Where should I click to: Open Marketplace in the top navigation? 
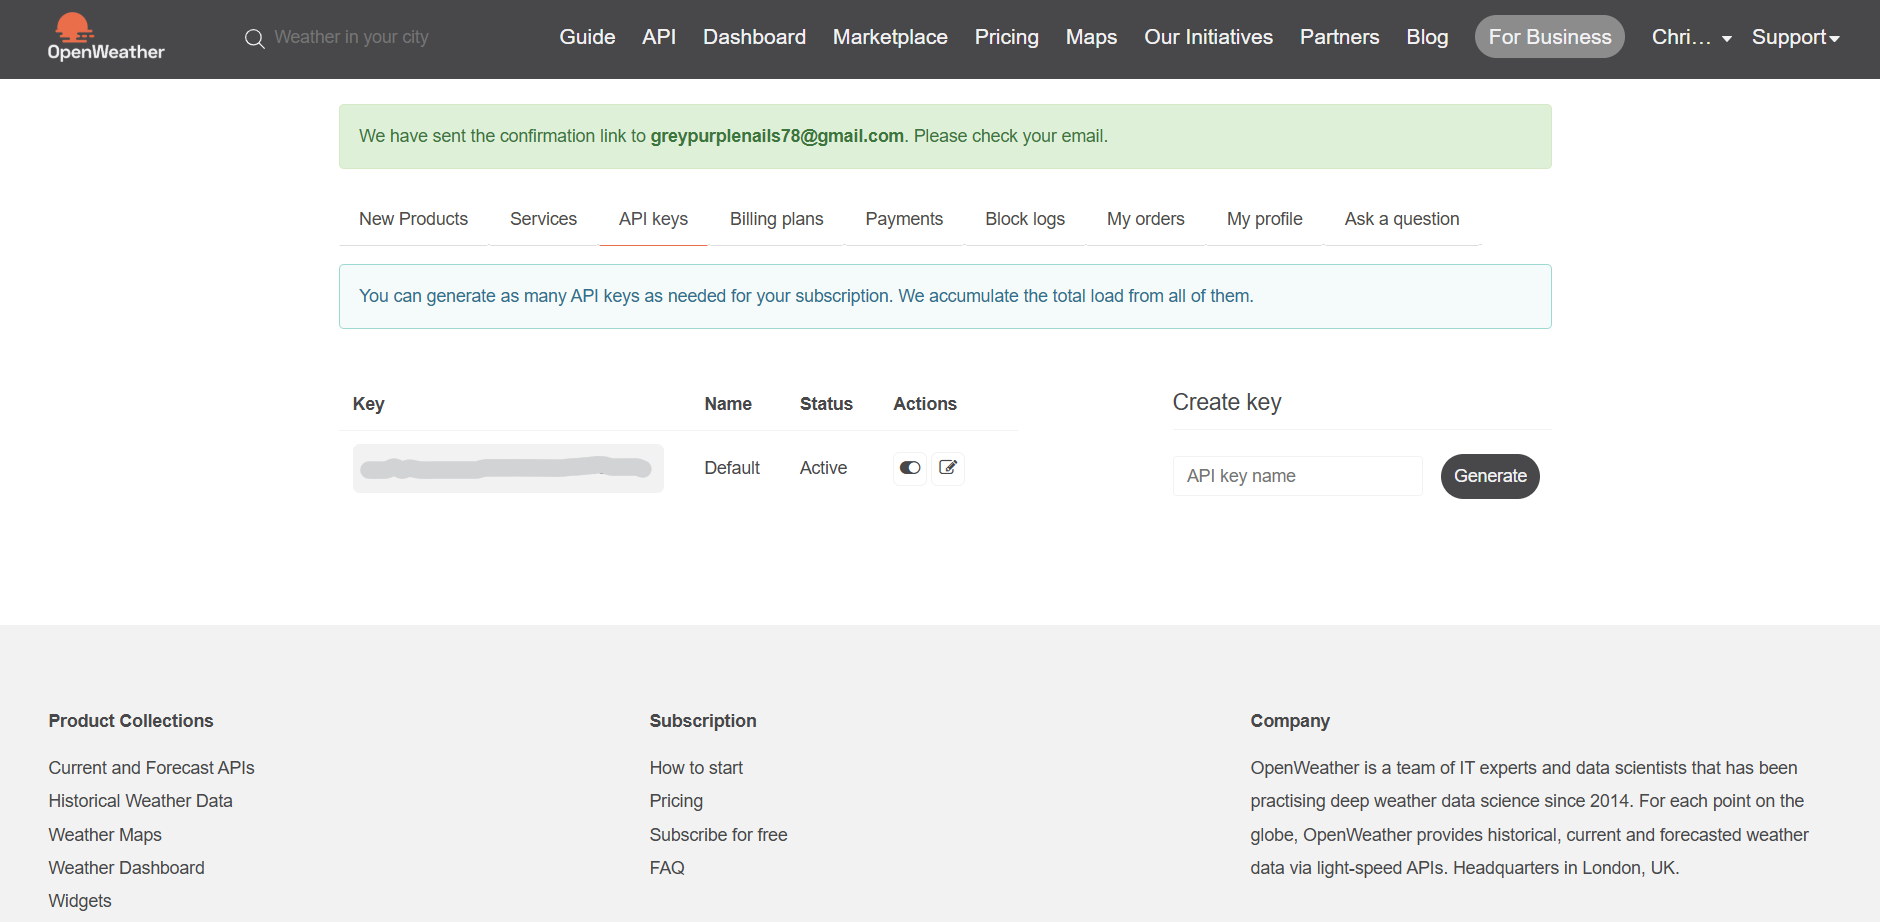click(x=890, y=37)
